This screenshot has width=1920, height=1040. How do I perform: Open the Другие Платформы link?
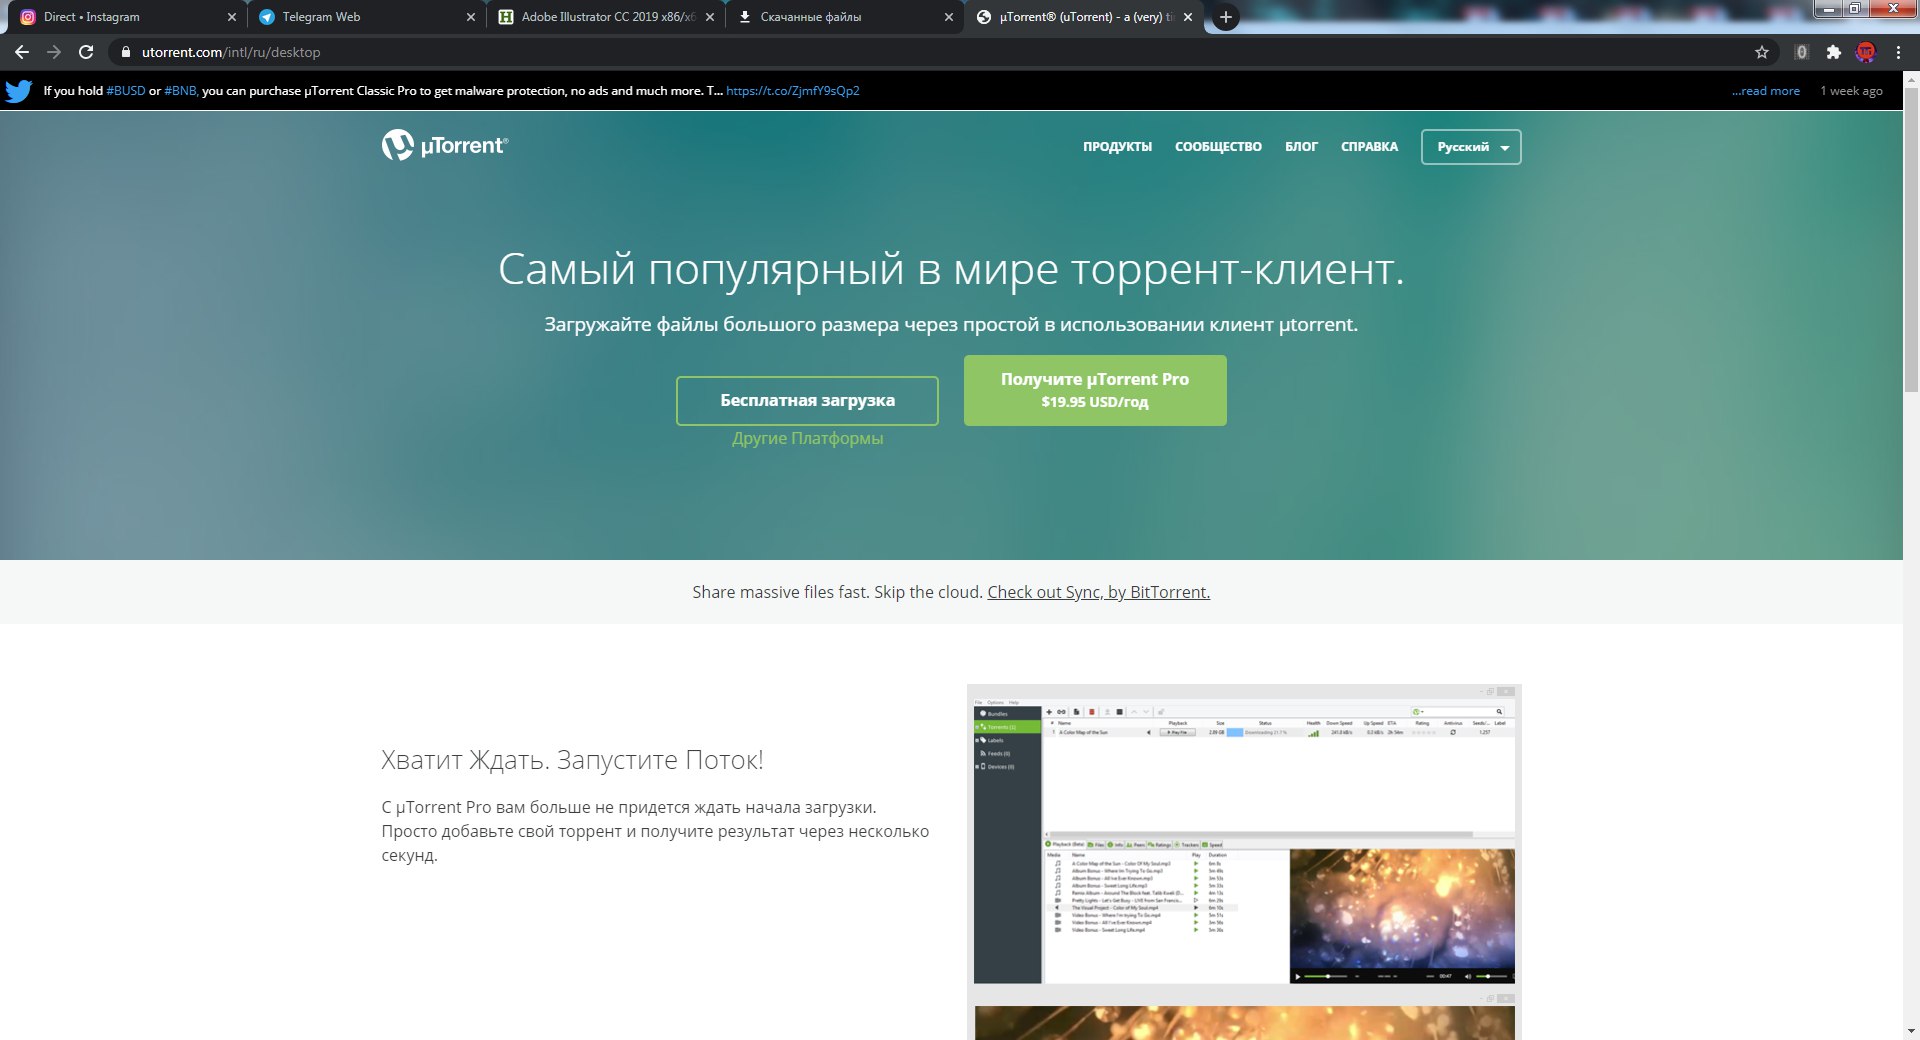[807, 438]
